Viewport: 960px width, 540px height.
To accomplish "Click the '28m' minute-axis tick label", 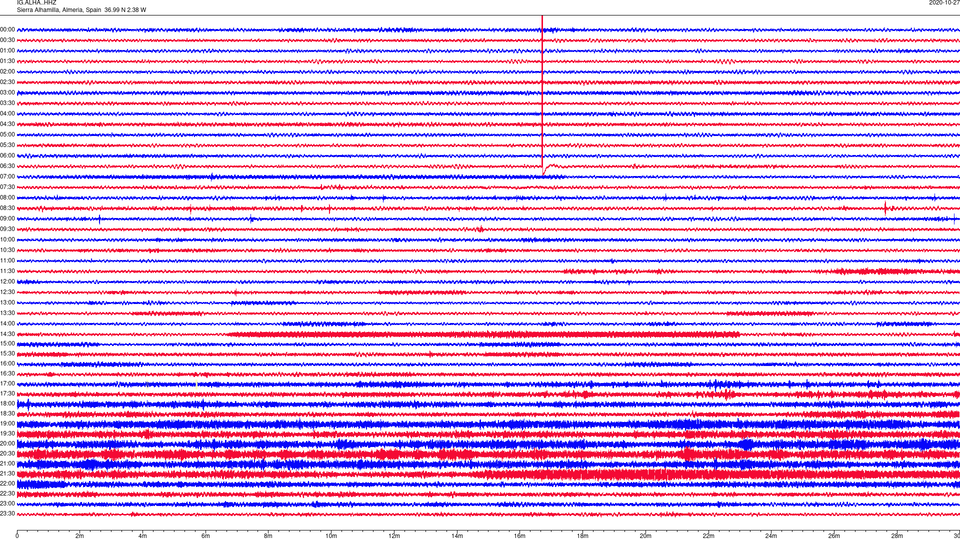I will 897,536.
